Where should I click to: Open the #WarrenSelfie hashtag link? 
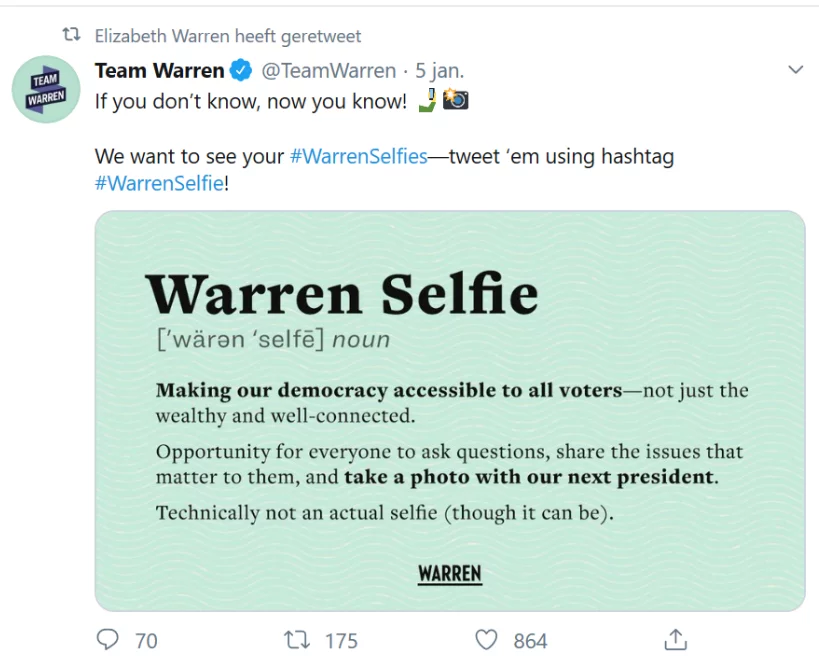coord(159,184)
